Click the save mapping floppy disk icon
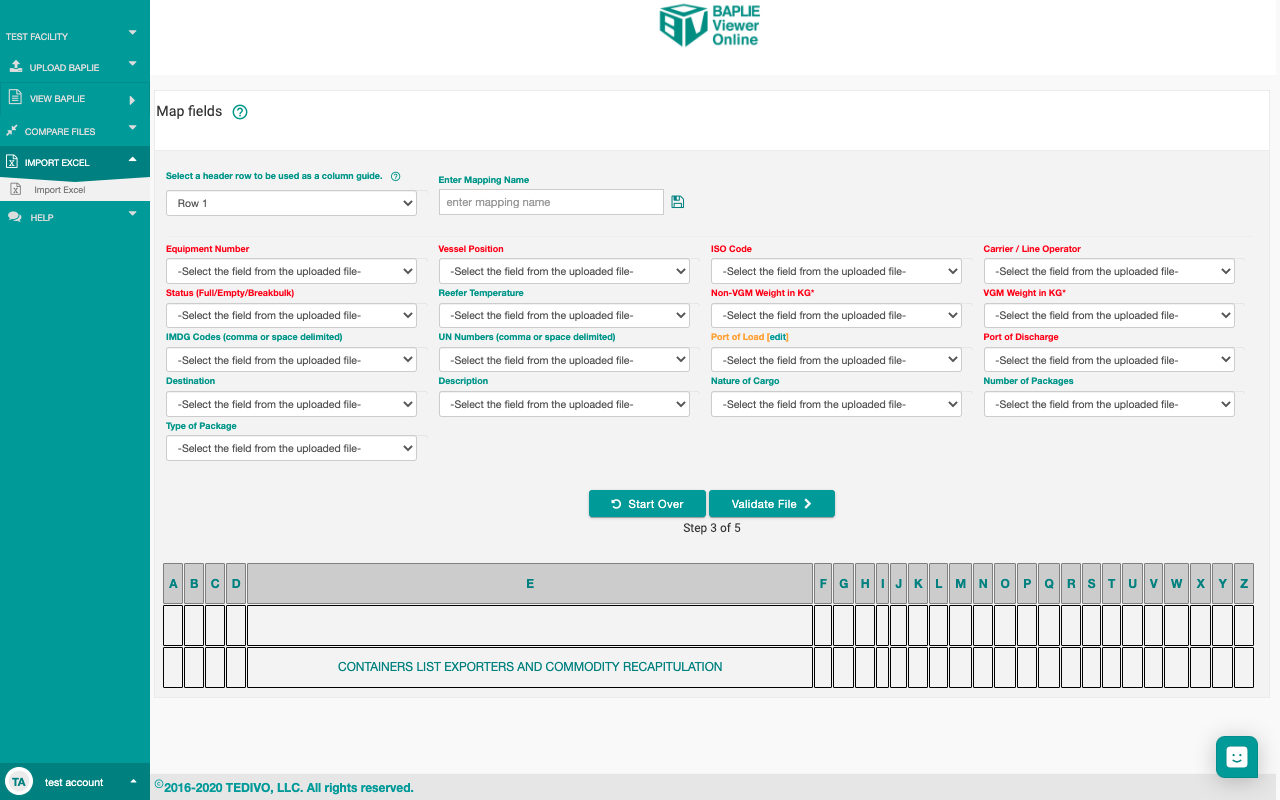1280x800 pixels. (677, 202)
